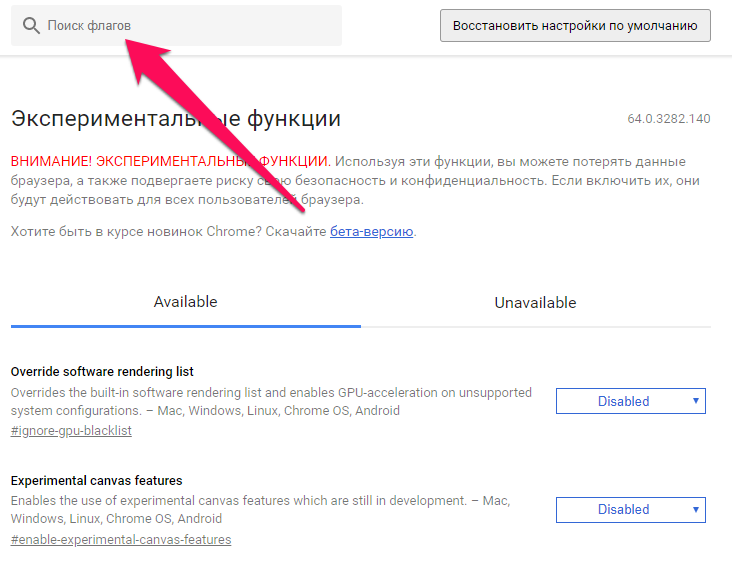Switch to the Unavailable tab
Screen dimensions: 732x562
[x=535, y=302]
